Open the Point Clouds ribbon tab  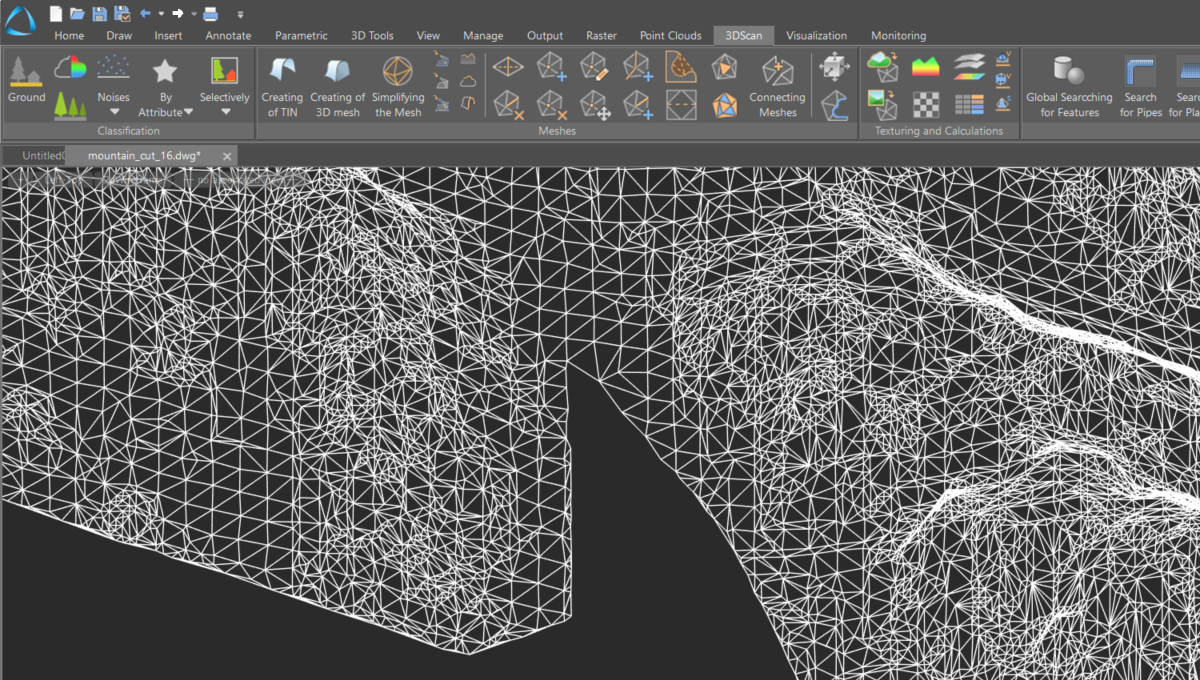tap(670, 35)
